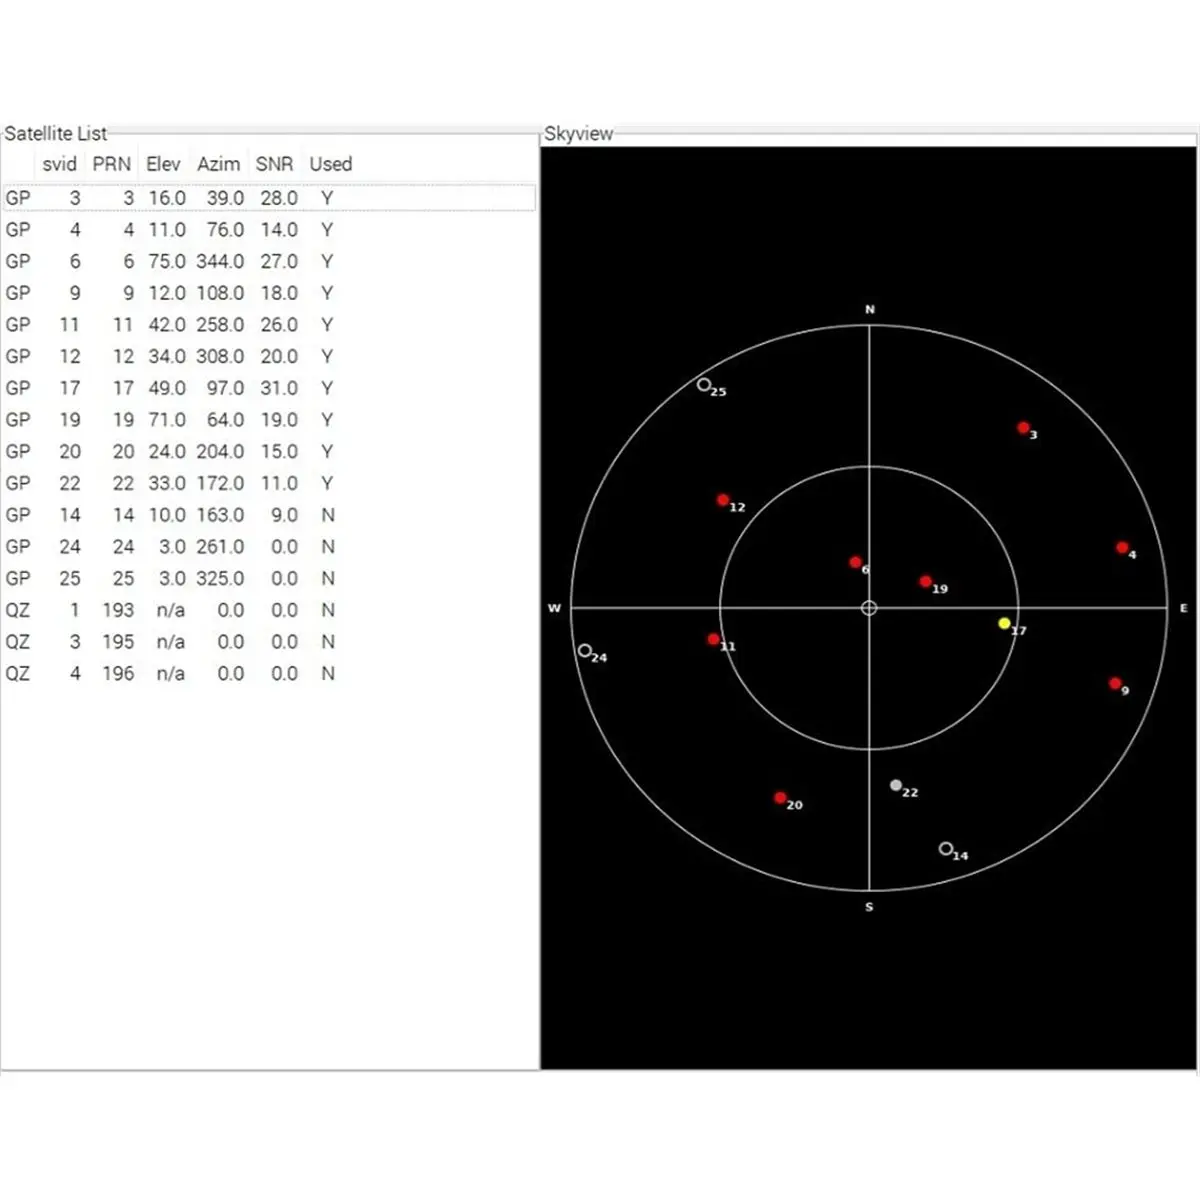Image resolution: width=1200 pixels, height=1200 pixels.
Task: Click satellite 20 red dot
Action: click(x=780, y=798)
